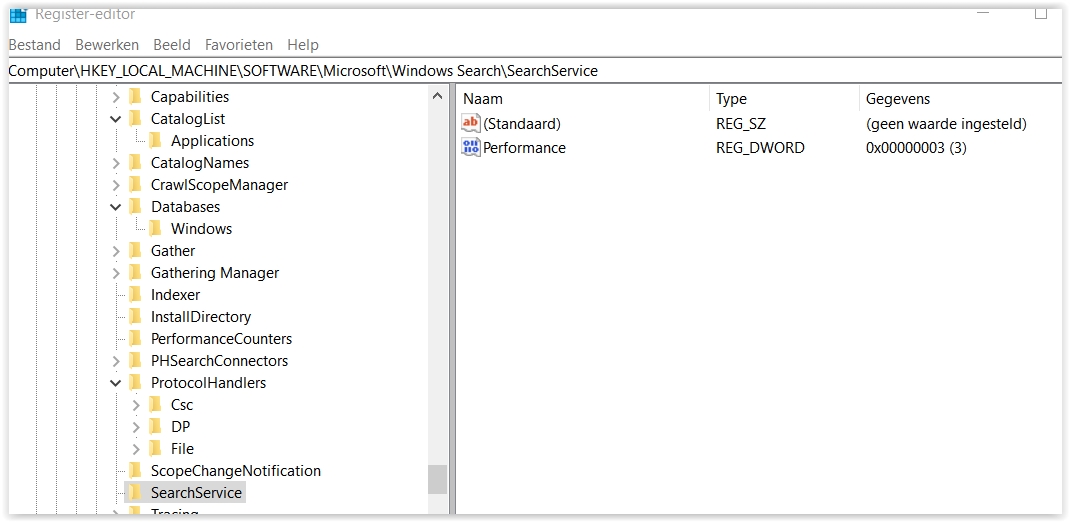Expand the Csc subkey chevron
The width and height of the screenshot is (1070, 522).
pos(136,405)
